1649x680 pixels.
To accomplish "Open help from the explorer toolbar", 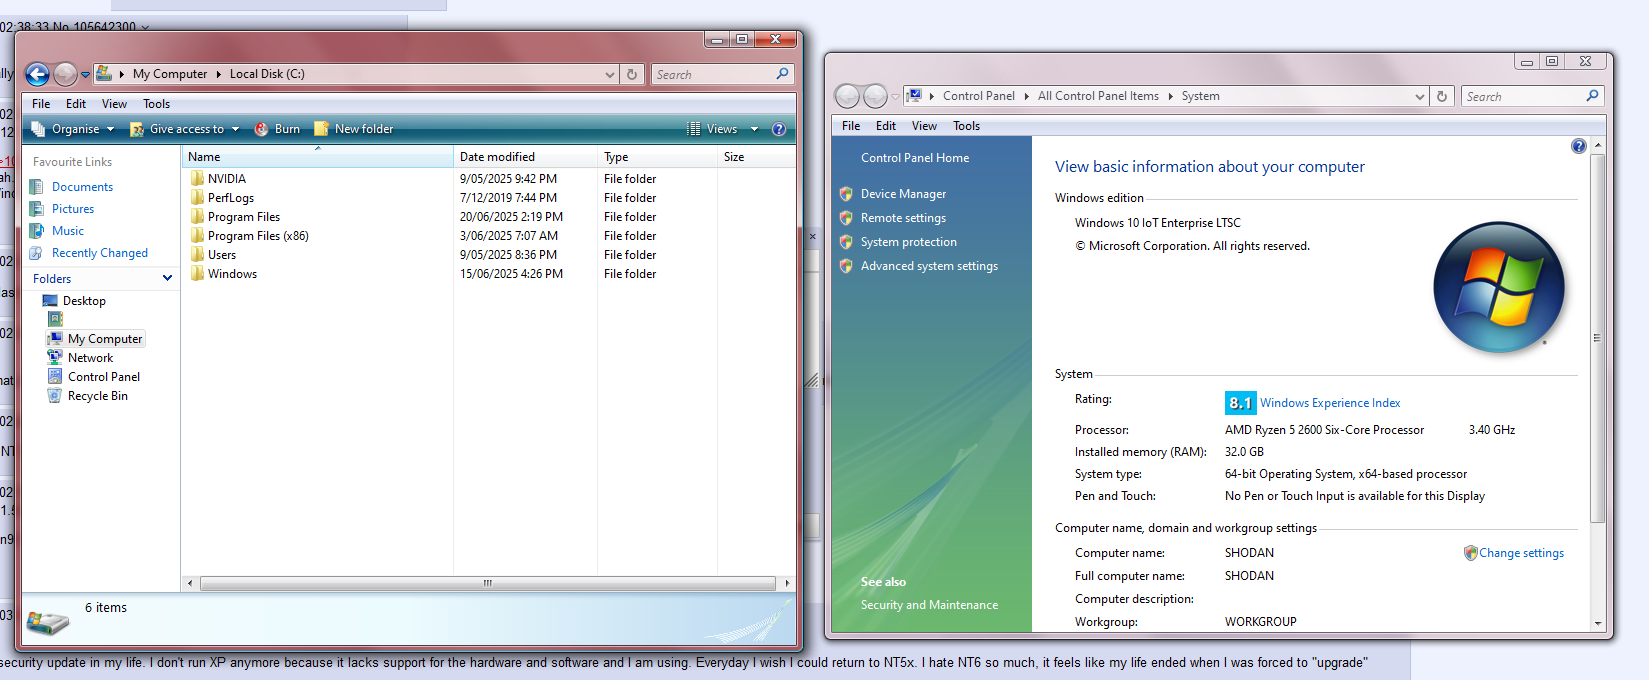I will 779,129.
